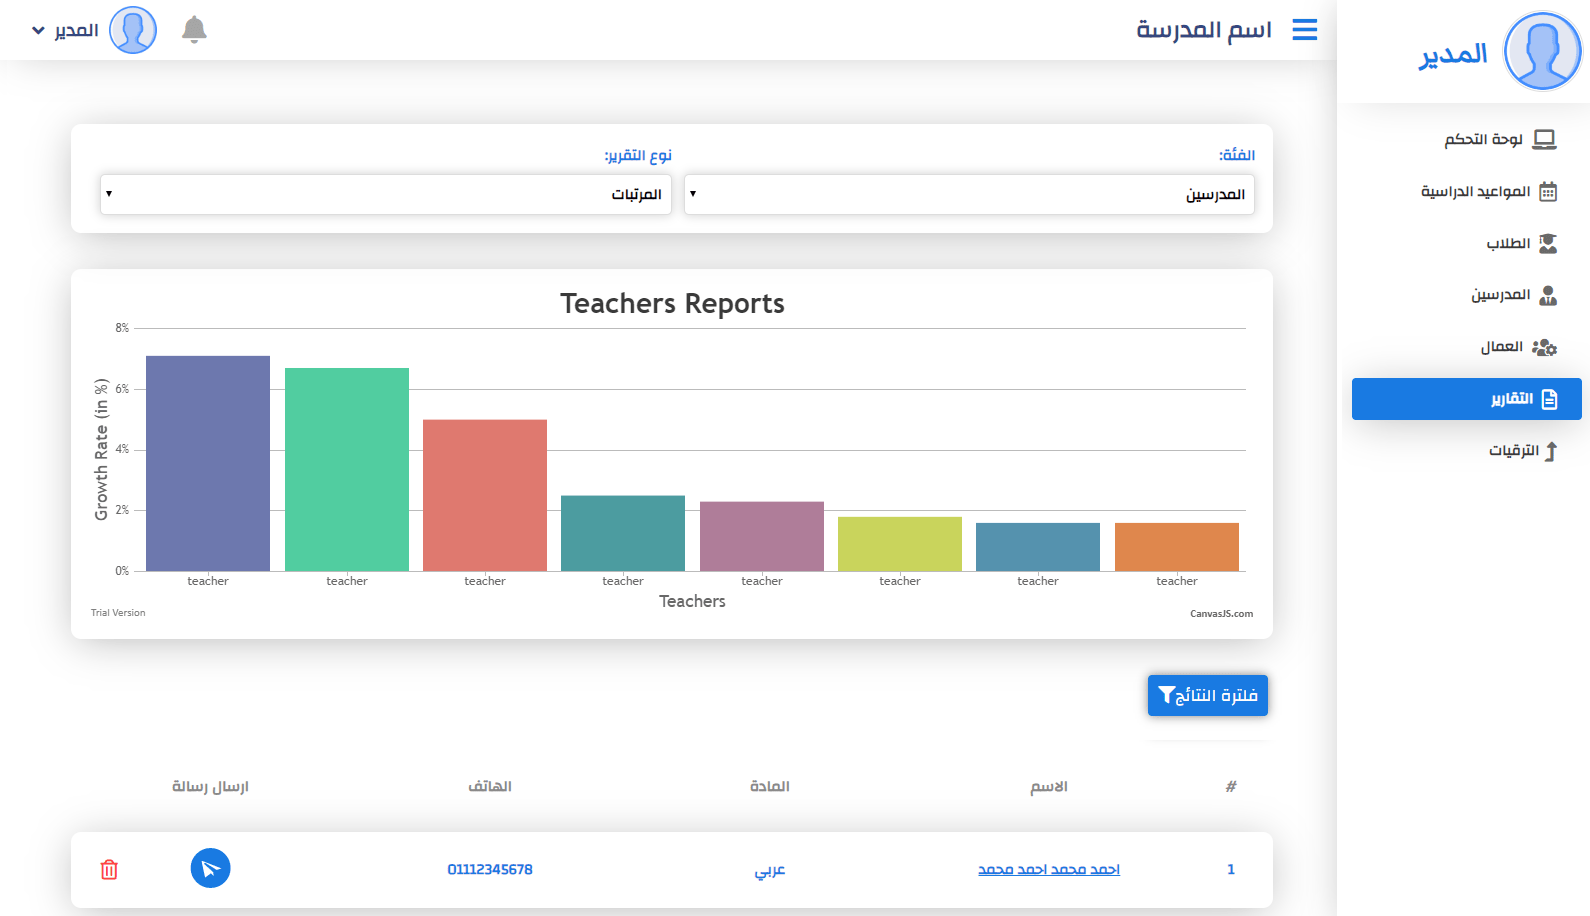Image resolution: width=1590 pixels, height=916 pixels.
Task: Click the CanvasJS.com credit link
Action: 1221,614
